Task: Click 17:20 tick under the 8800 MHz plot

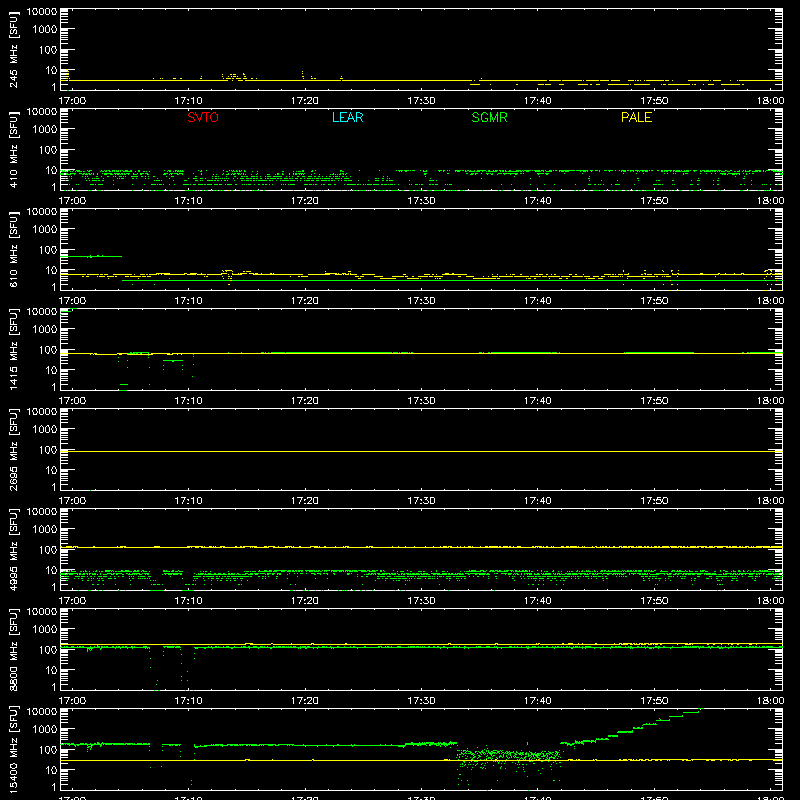Action: (305, 701)
